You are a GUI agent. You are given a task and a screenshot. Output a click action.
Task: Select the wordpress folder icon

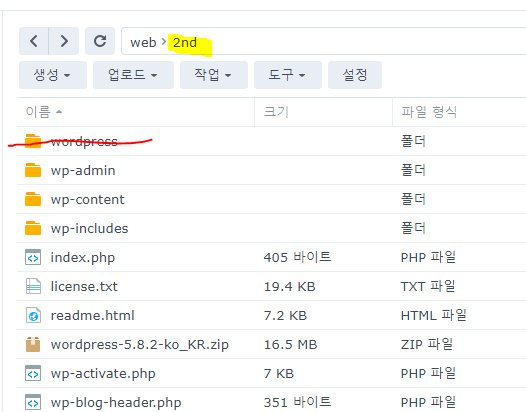click(x=33, y=141)
